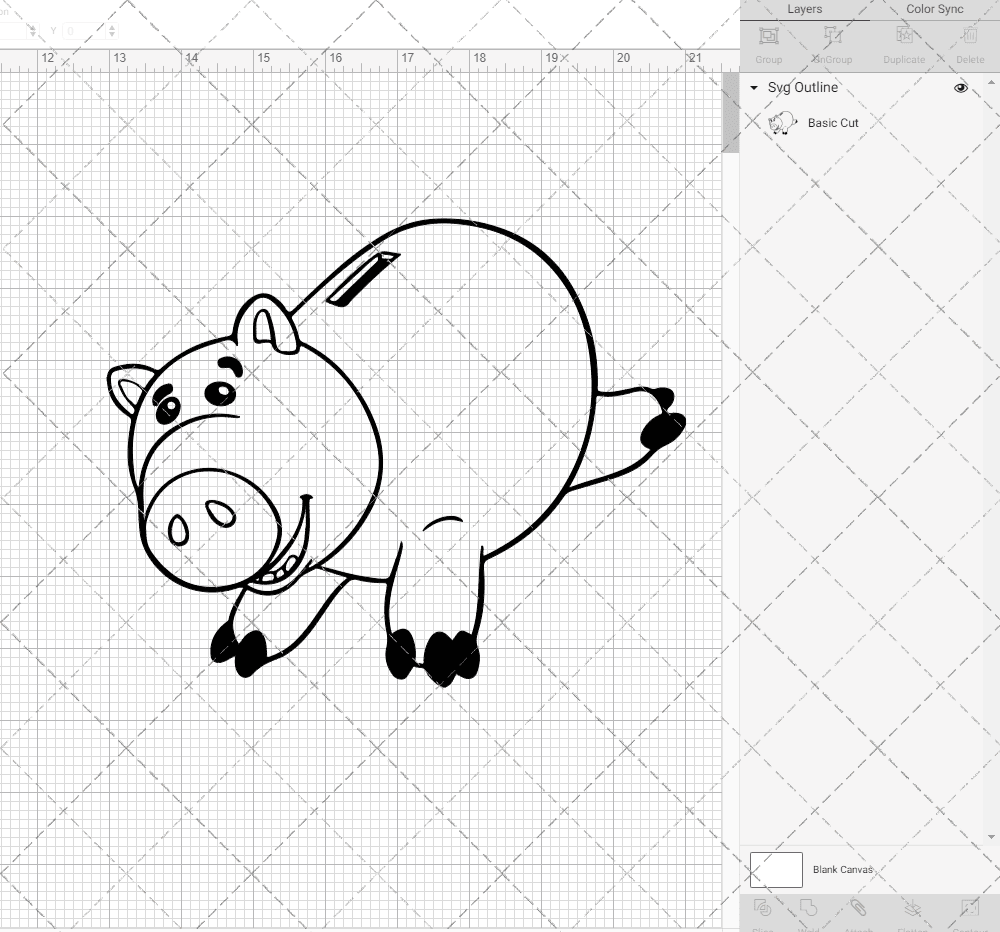Image resolution: width=1000 pixels, height=932 pixels.
Task: Click the pig thumbnail in Basic Cut layer
Action: [781, 123]
